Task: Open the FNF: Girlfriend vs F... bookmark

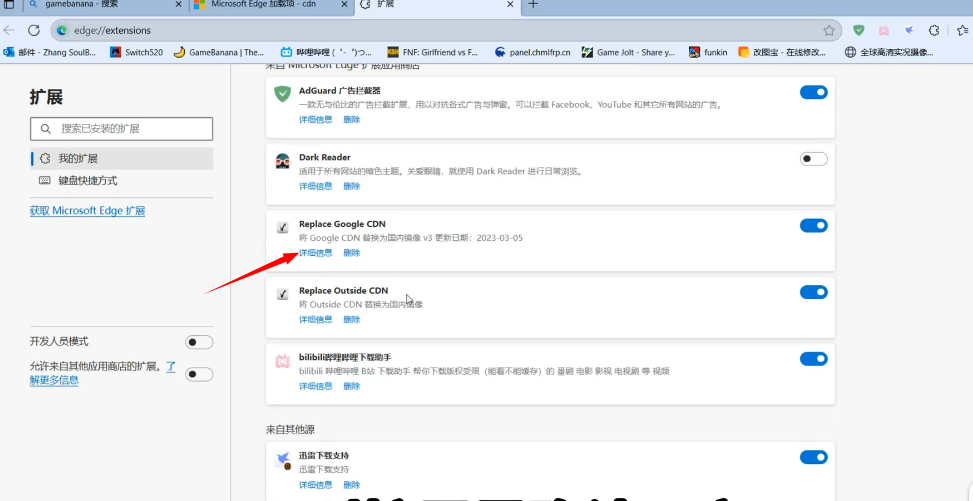Action: coord(433,53)
